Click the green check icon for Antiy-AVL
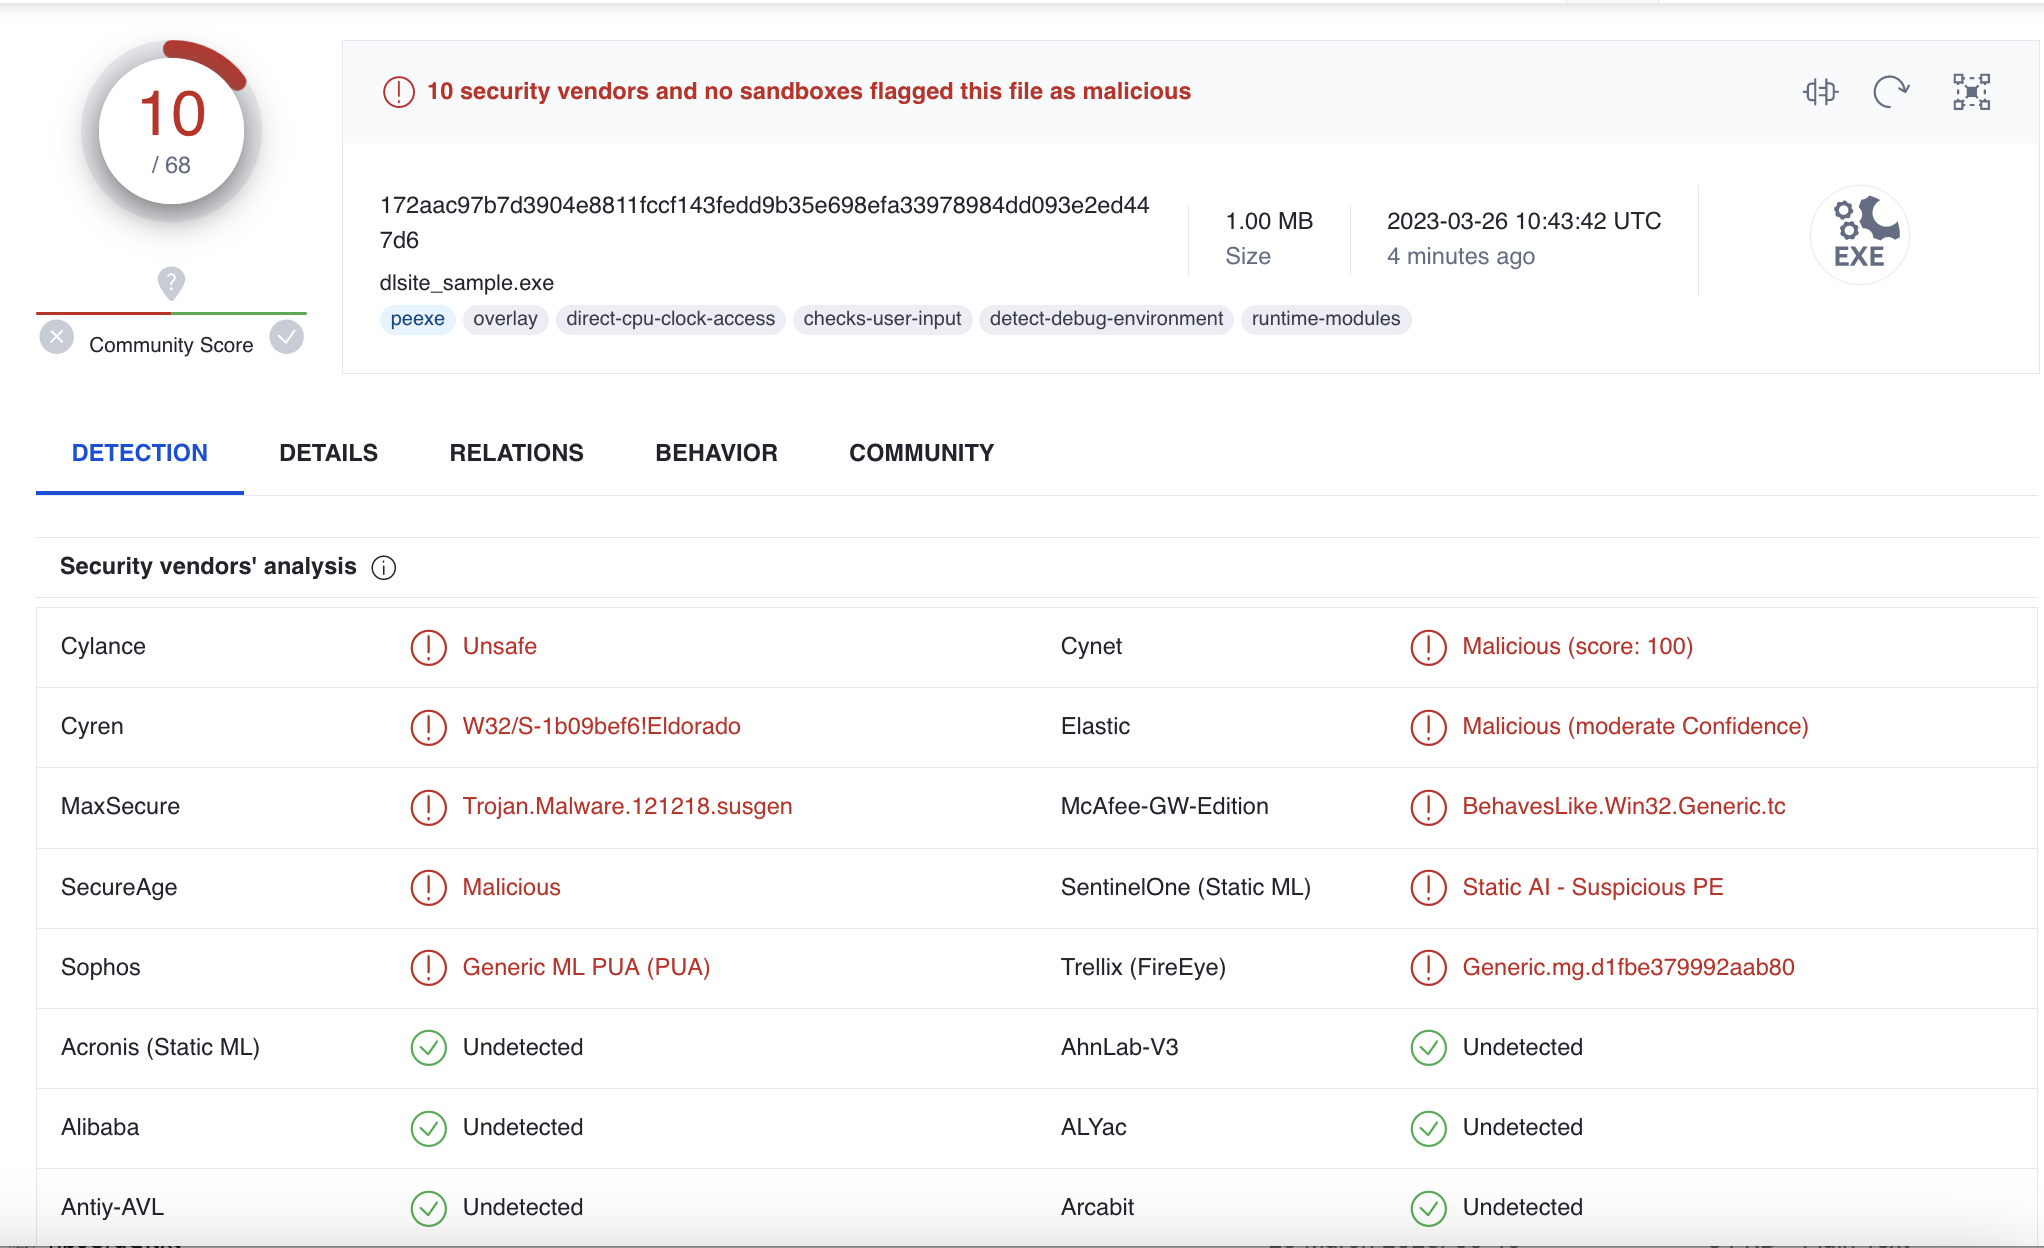2044x1248 pixels. point(428,1208)
